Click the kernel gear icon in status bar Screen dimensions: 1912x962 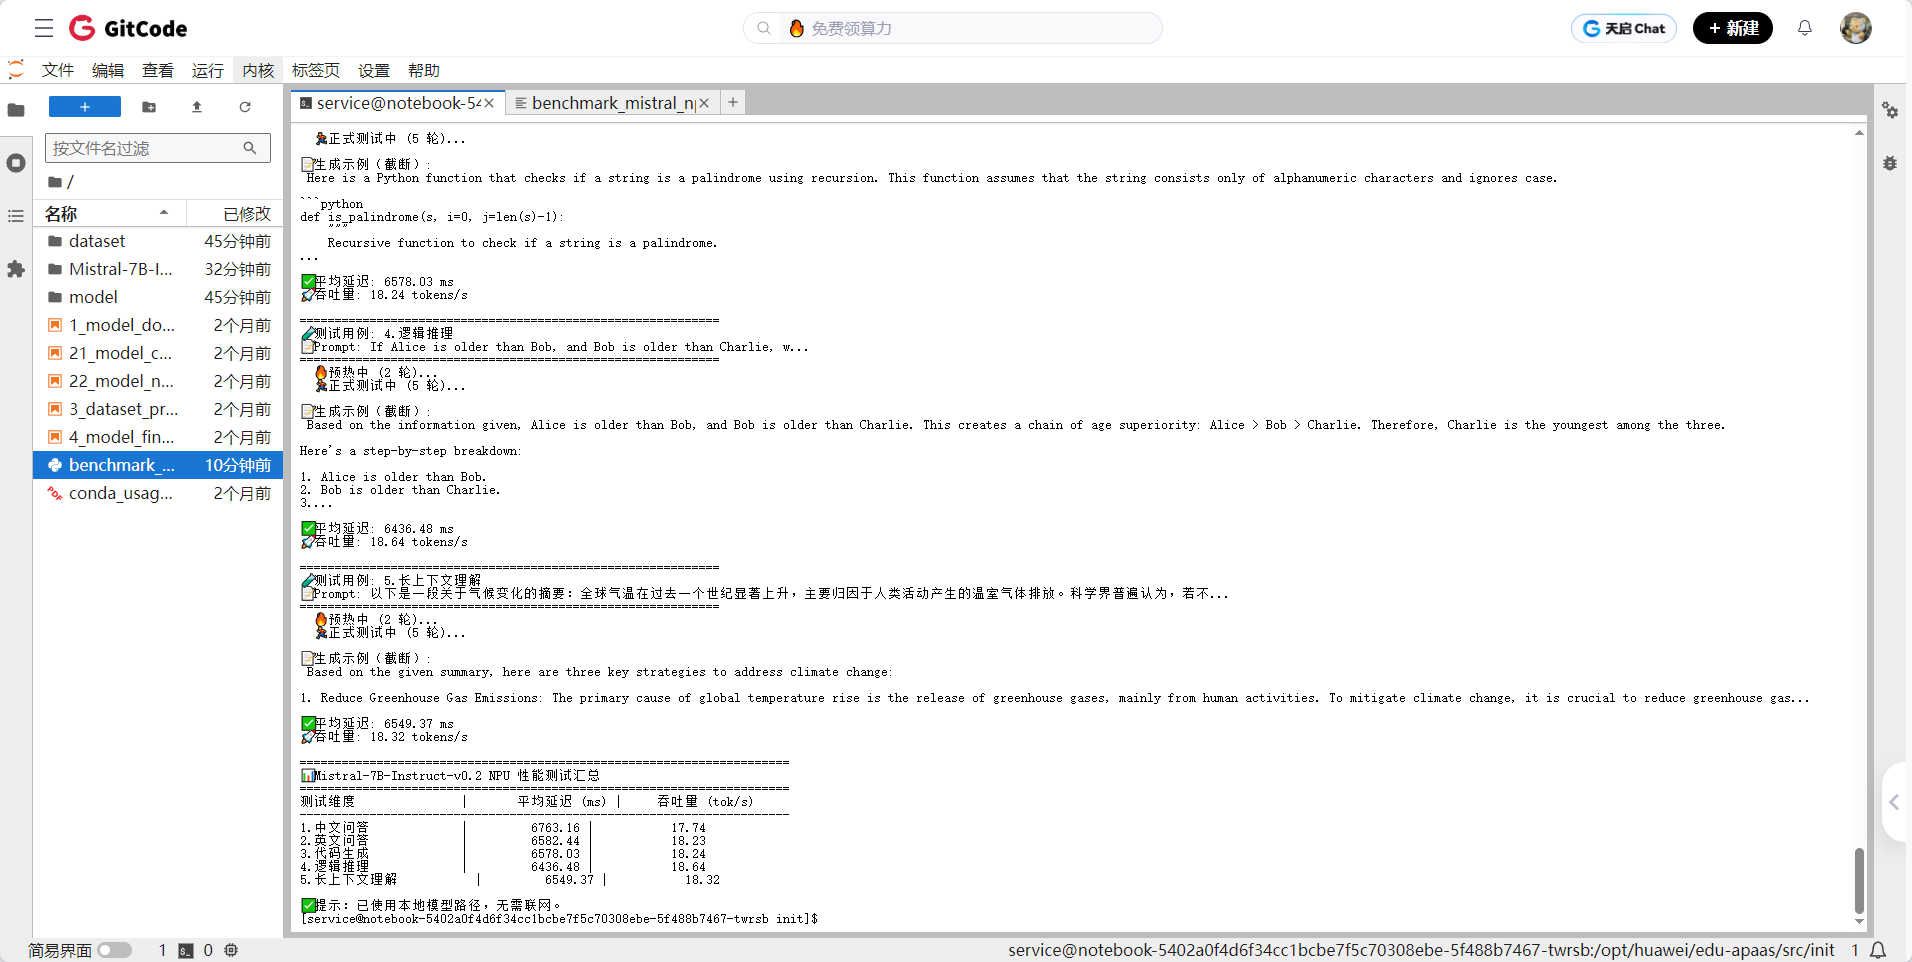(x=231, y=950)
